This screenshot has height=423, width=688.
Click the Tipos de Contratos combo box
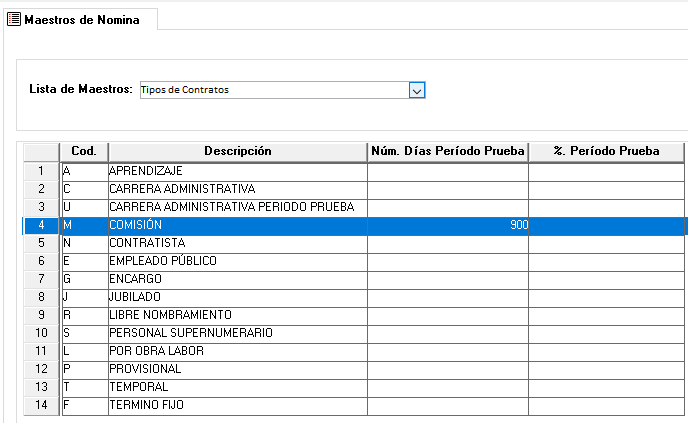275,90
